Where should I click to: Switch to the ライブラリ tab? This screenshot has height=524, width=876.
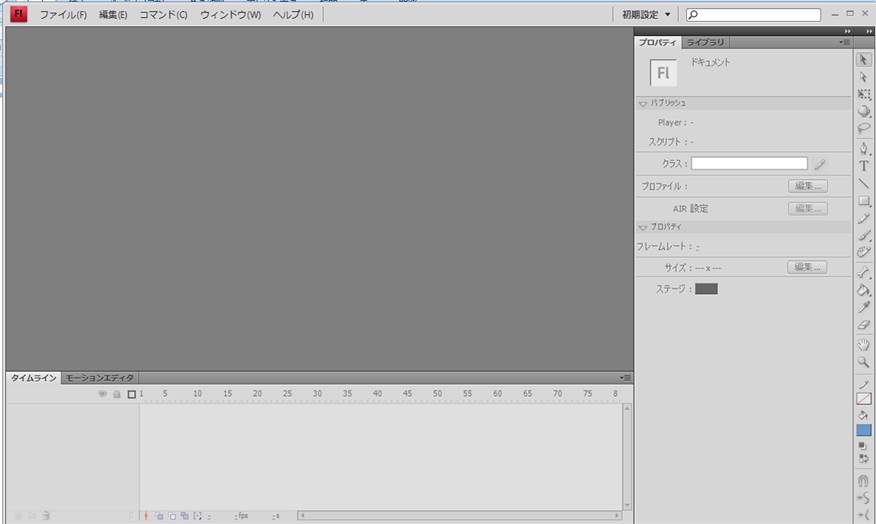click(705, 43)
